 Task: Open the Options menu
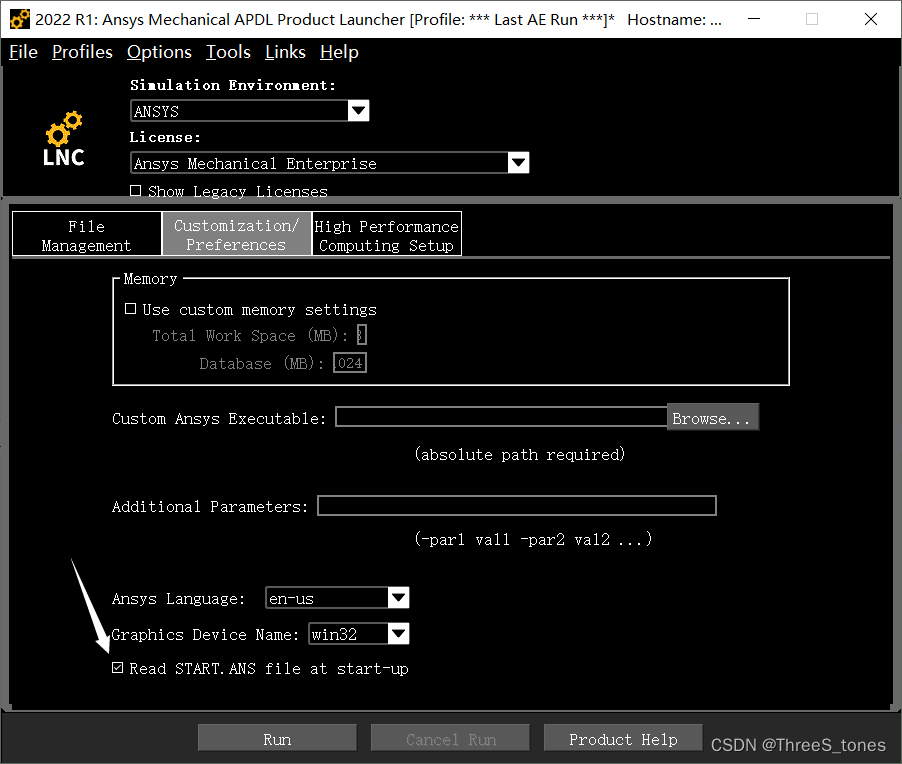coord(159,52)
